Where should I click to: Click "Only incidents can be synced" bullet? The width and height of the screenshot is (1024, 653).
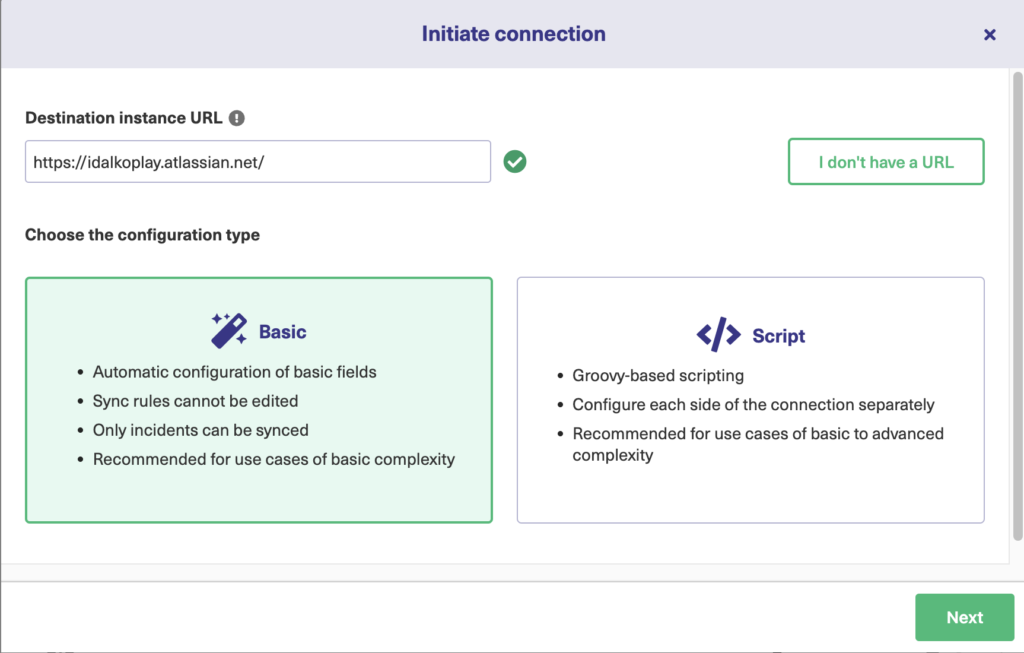pos(200,430)
